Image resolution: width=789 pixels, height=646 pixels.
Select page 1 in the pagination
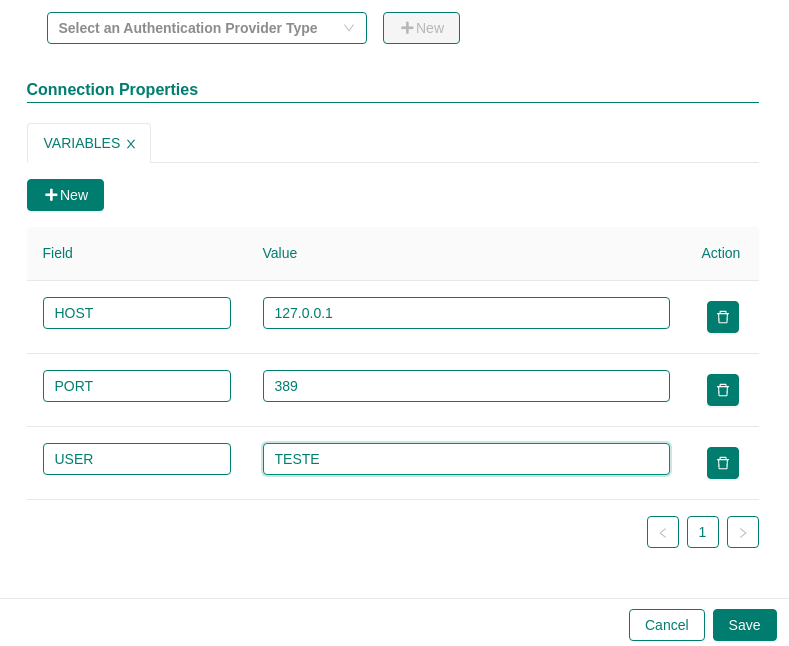[702, 532]
